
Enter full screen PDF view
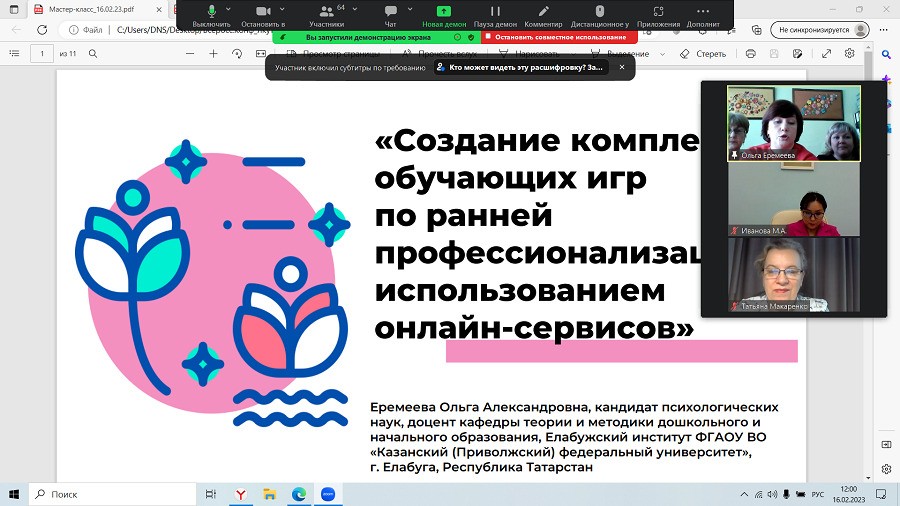click(x=827, y=53)
